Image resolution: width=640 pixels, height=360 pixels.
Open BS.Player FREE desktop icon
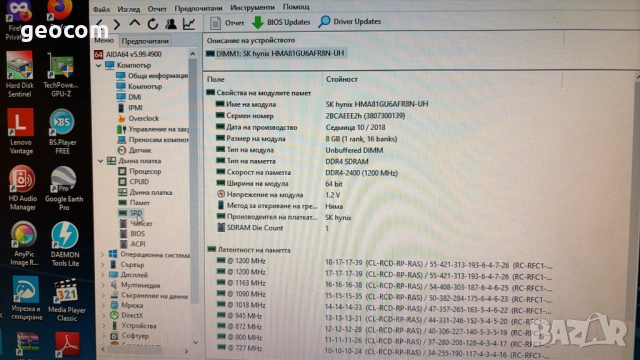point(62,131)
